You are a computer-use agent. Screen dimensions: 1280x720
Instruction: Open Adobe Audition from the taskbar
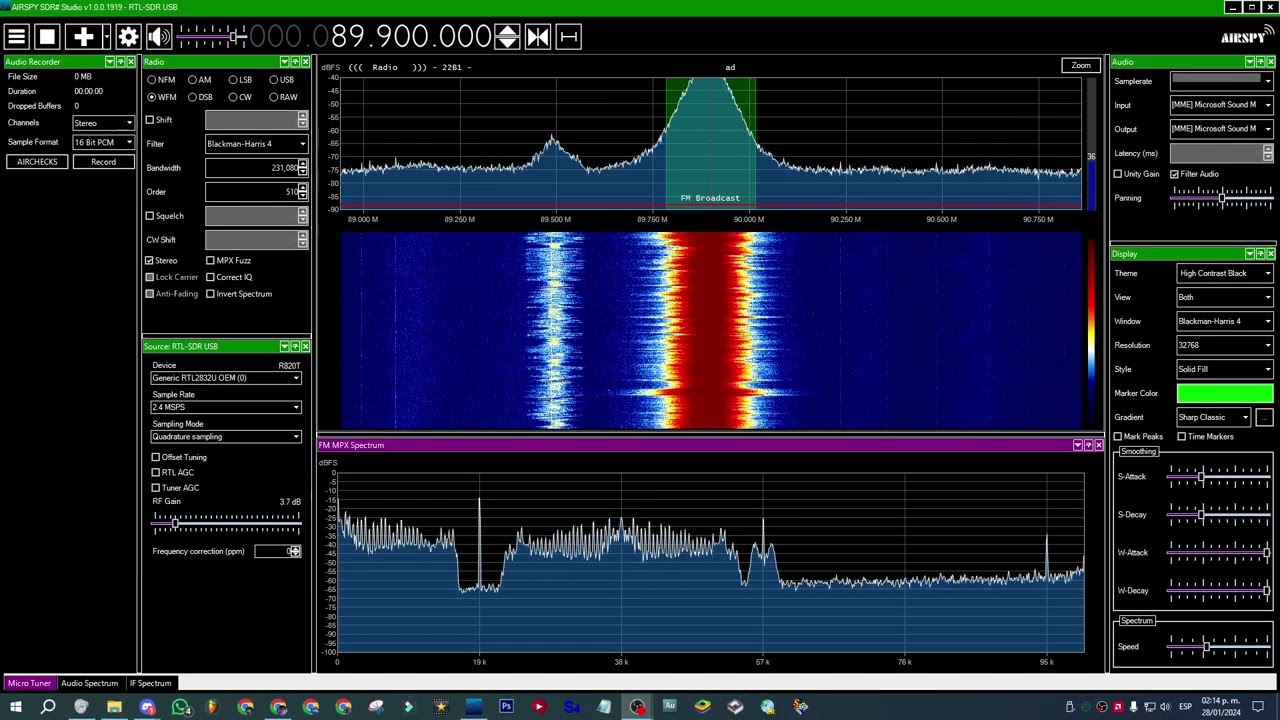pyautogui.click(x=669, y=707)
